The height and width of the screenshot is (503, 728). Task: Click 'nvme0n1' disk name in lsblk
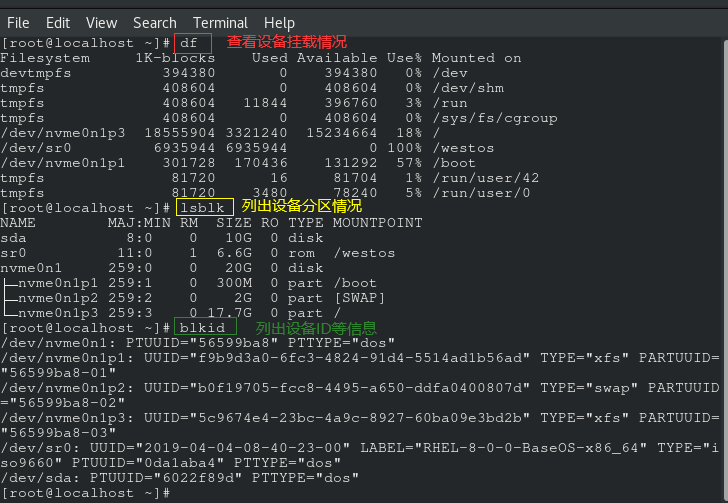(x=31, y=268)
